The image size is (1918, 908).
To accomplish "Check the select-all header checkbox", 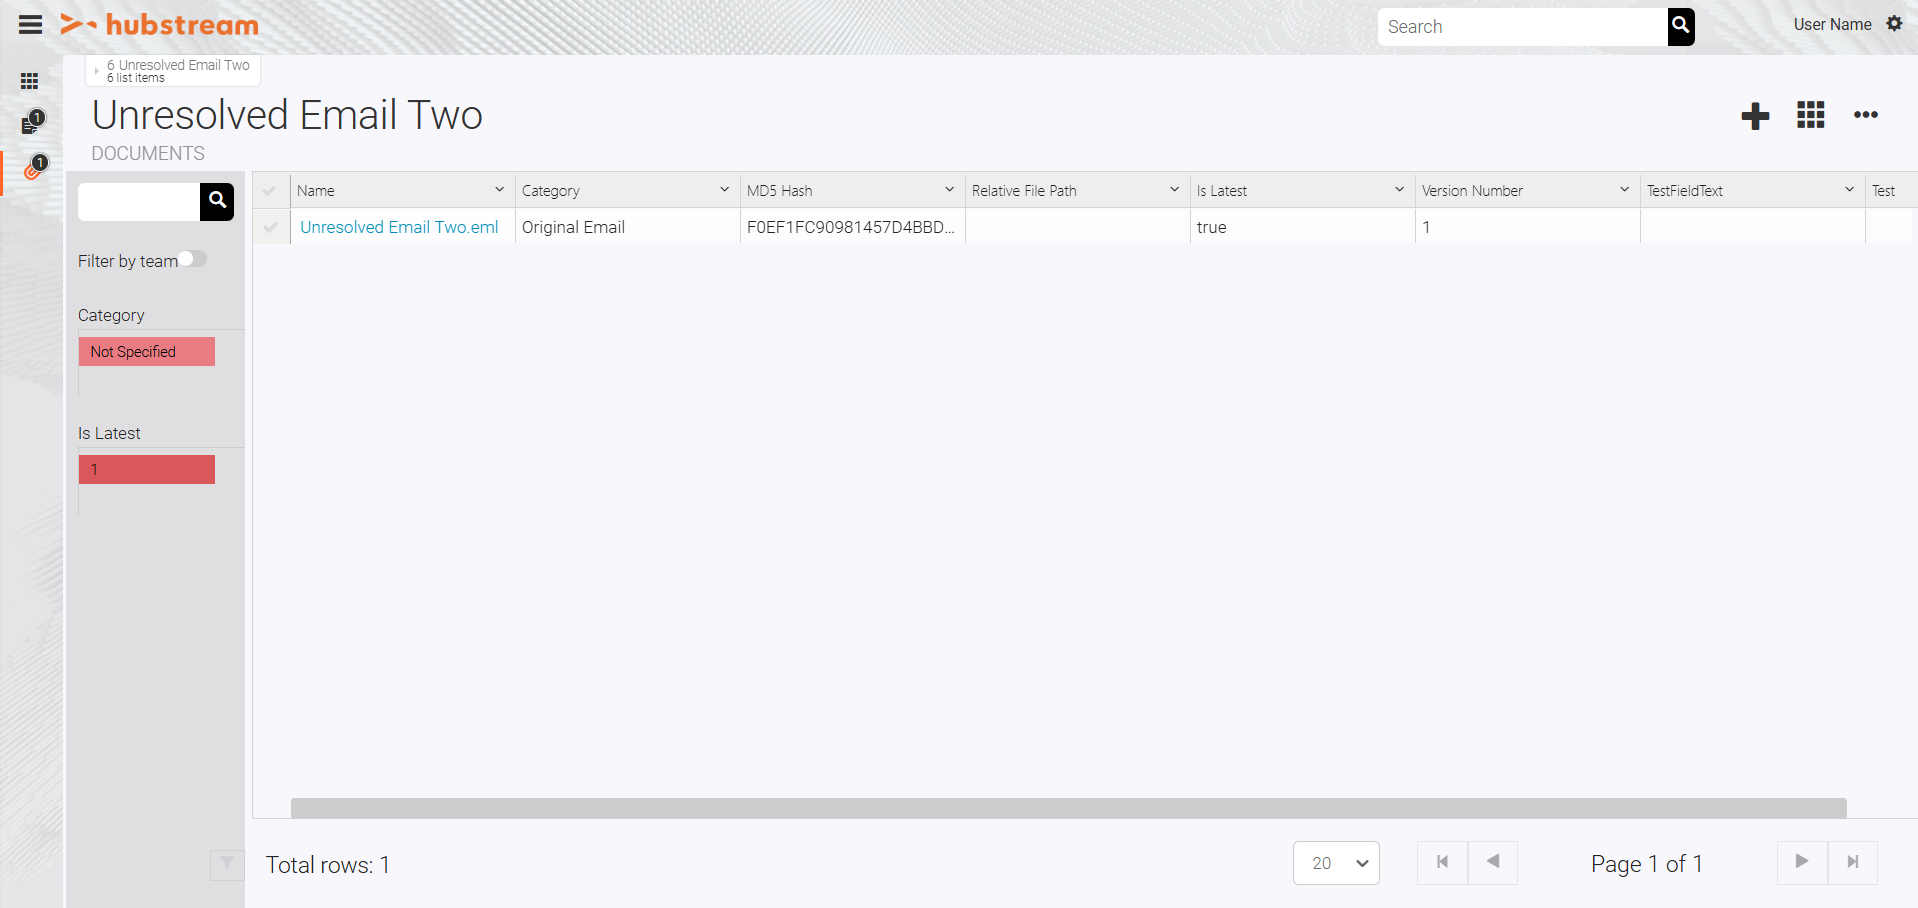I will 270,191.
